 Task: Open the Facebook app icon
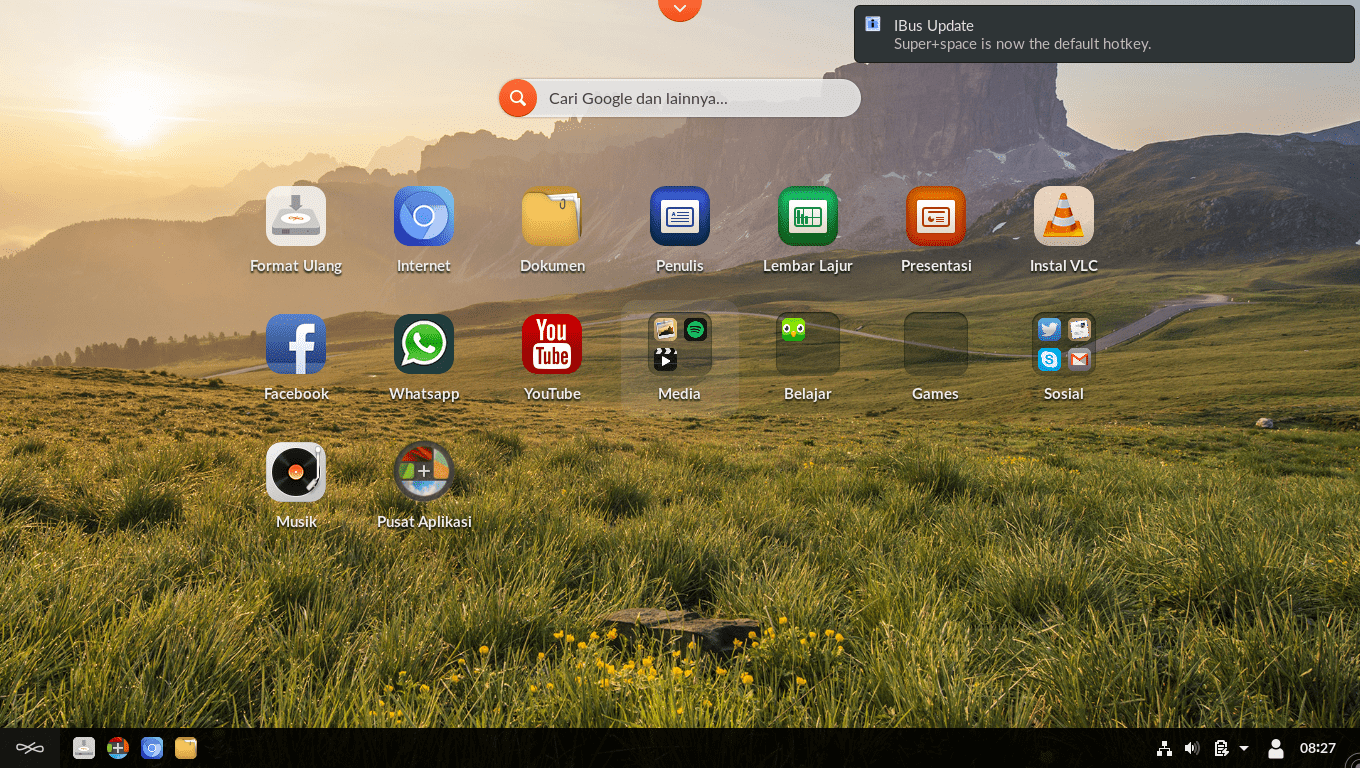pos(296,344)
